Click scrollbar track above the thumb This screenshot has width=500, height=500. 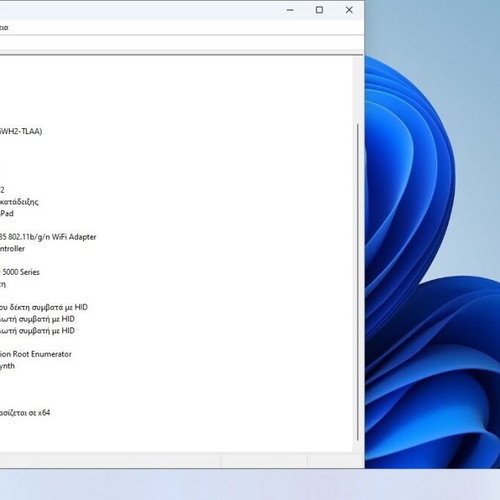[x=358, y=90]
